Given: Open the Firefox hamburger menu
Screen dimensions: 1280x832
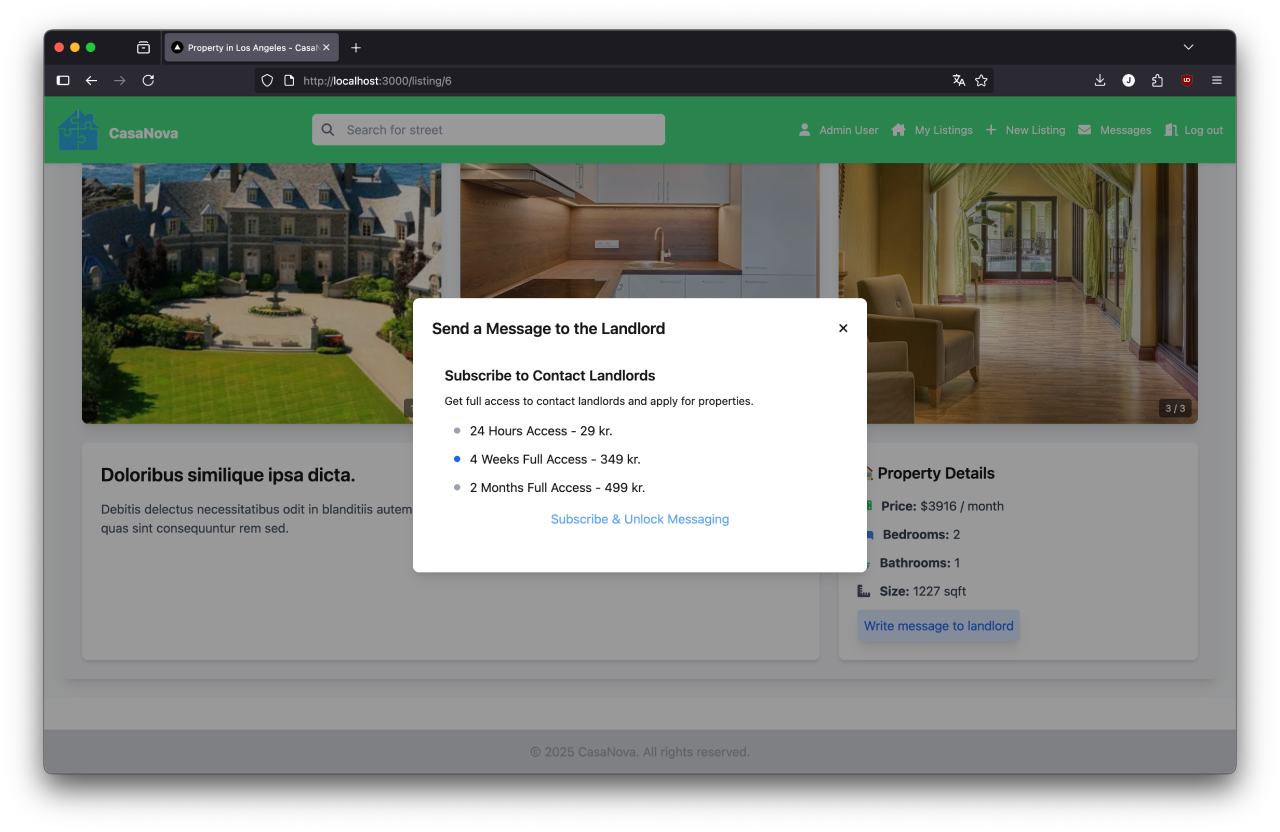Looking at the screenshot, I should [1217, 81].
